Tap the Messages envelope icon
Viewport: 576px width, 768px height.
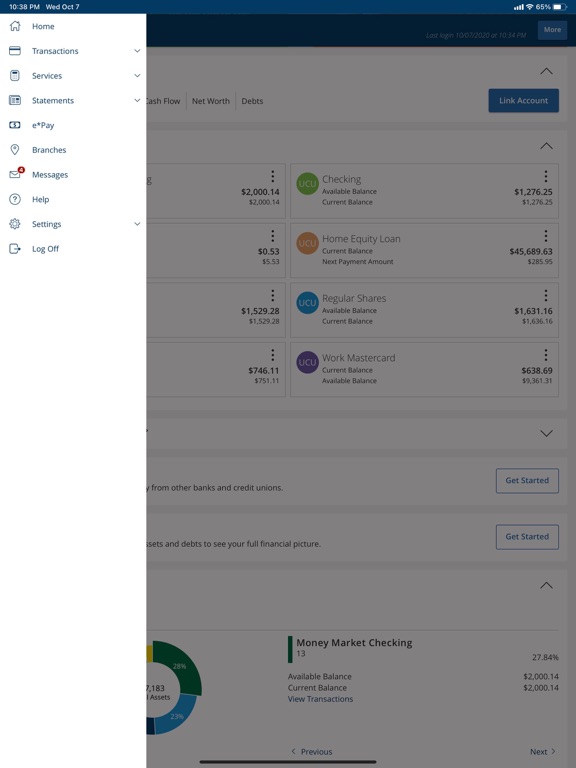(x=15, y=174)
